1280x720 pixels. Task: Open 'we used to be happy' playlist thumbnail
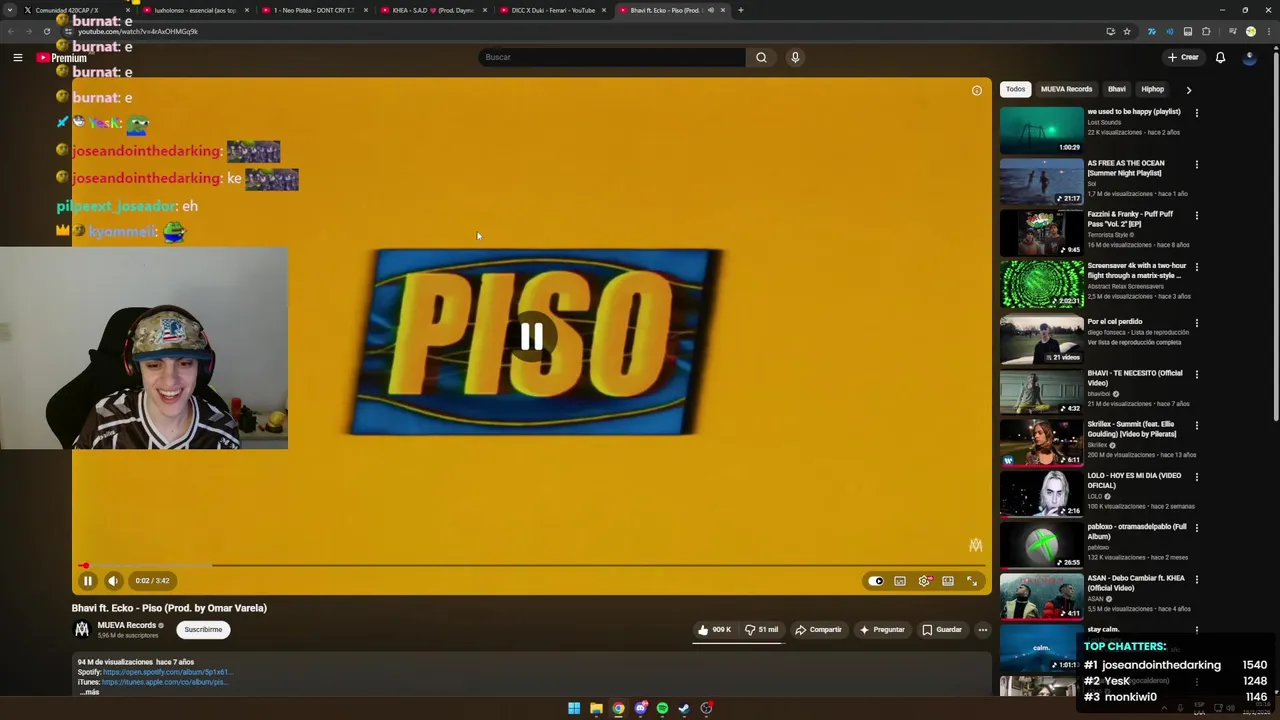[1041, 129]
